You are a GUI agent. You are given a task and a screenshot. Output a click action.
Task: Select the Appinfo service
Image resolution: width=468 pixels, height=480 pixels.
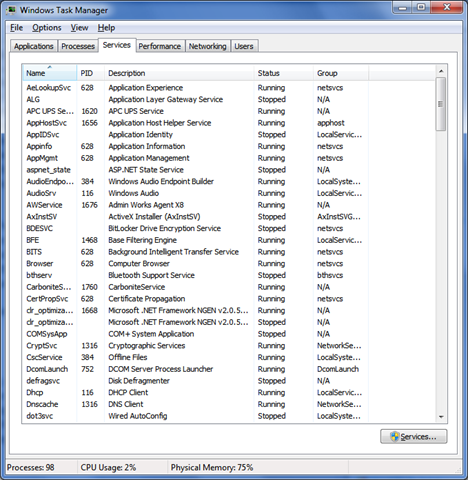click(x=39, y=146)
